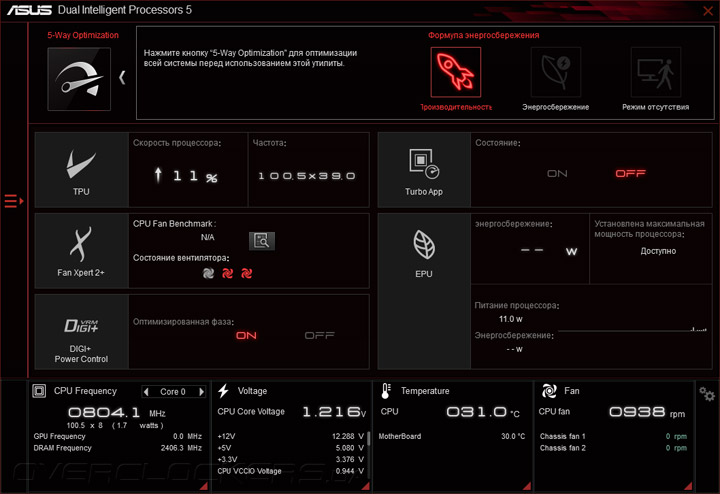Open monitor settings gear icon
Image resolution: width=720 pixels, height=494 pixels.
707,394
